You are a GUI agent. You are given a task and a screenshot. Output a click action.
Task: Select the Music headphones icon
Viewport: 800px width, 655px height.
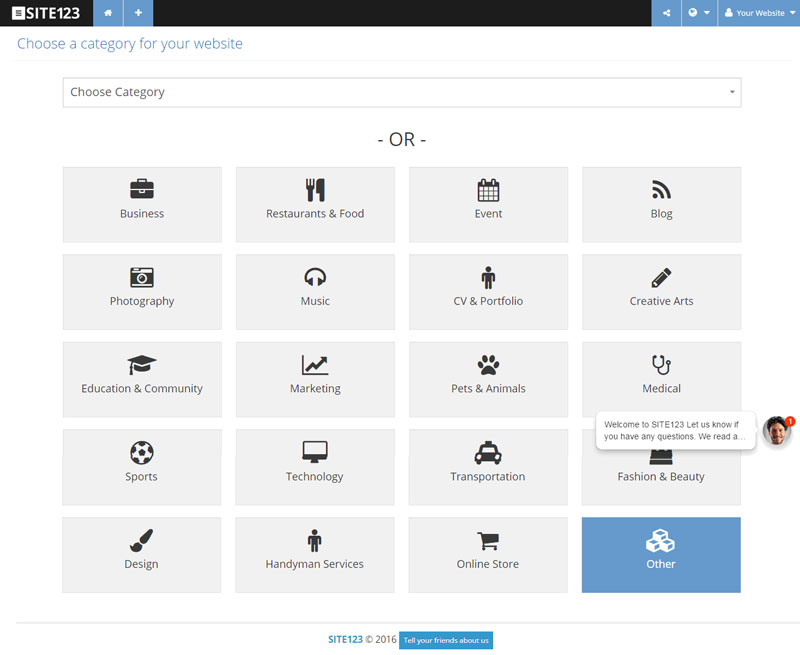pyautogui.click(x=315, y=277)
